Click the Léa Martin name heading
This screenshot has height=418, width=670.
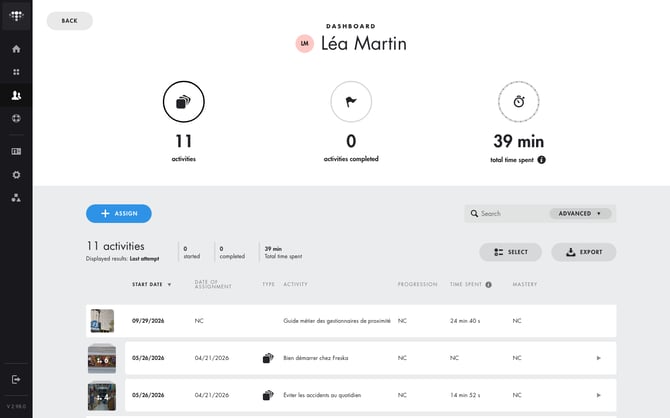click(x=364, y=44)
